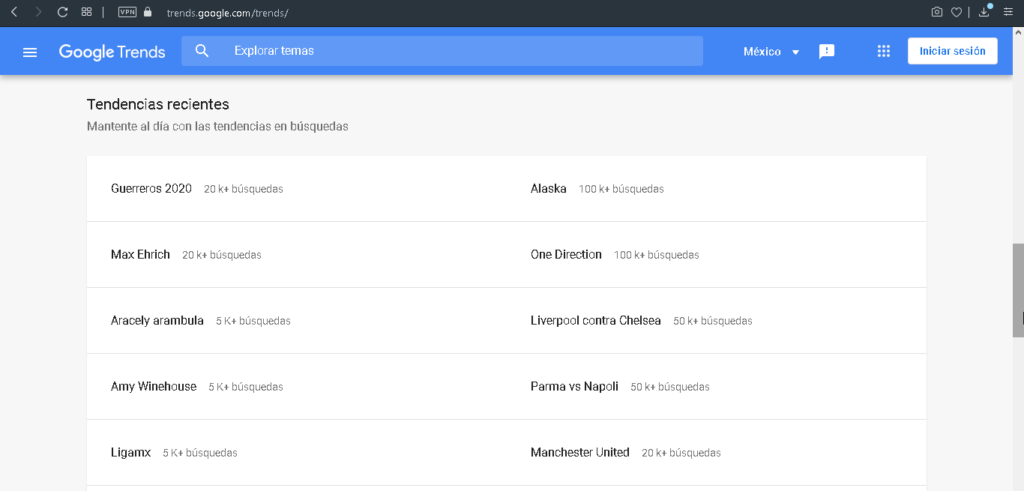This screenshot has width=1024, height=491.
Task: Open the México country dropdown
Action: pos(771,52)
